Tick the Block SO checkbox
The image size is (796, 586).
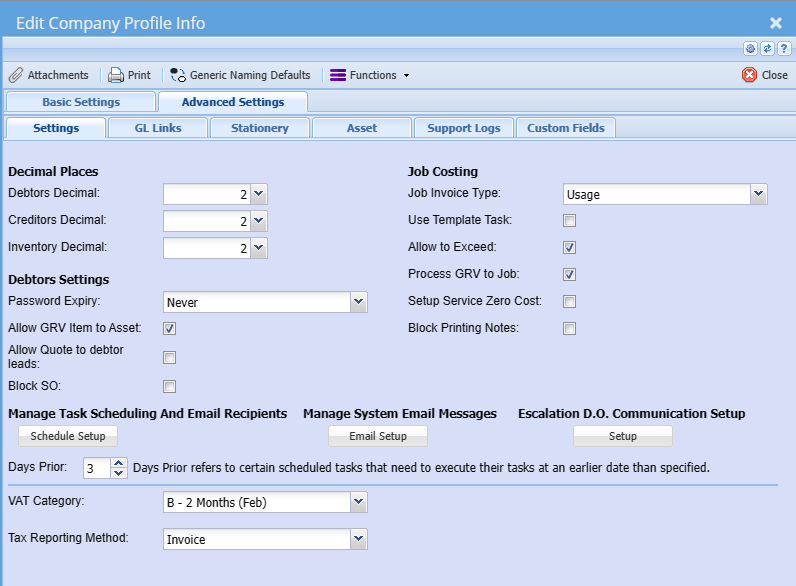[169, 387]
